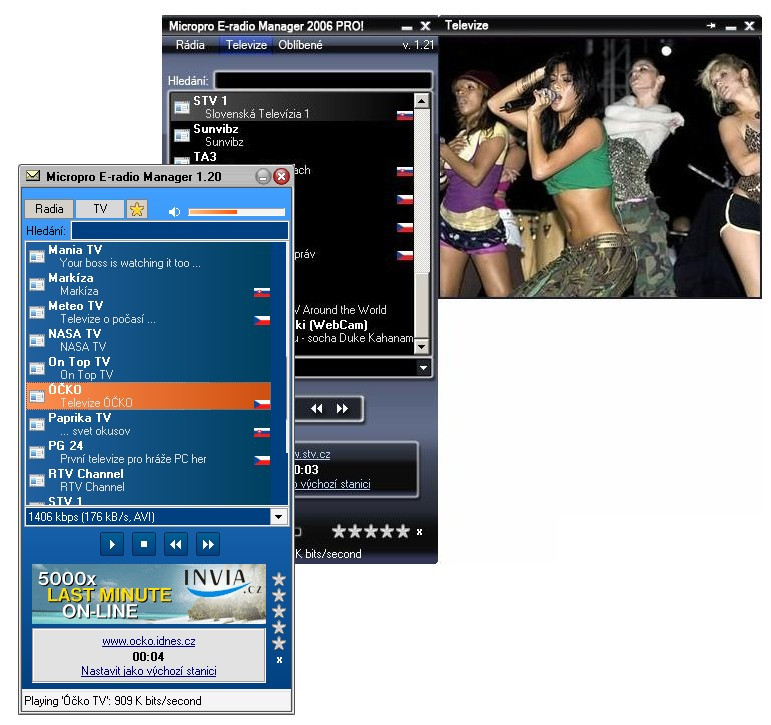The width and height of the screenshot is (771, 725).
Task: Click the TV icon beside RTV Channel
Action: pos(37,481)
